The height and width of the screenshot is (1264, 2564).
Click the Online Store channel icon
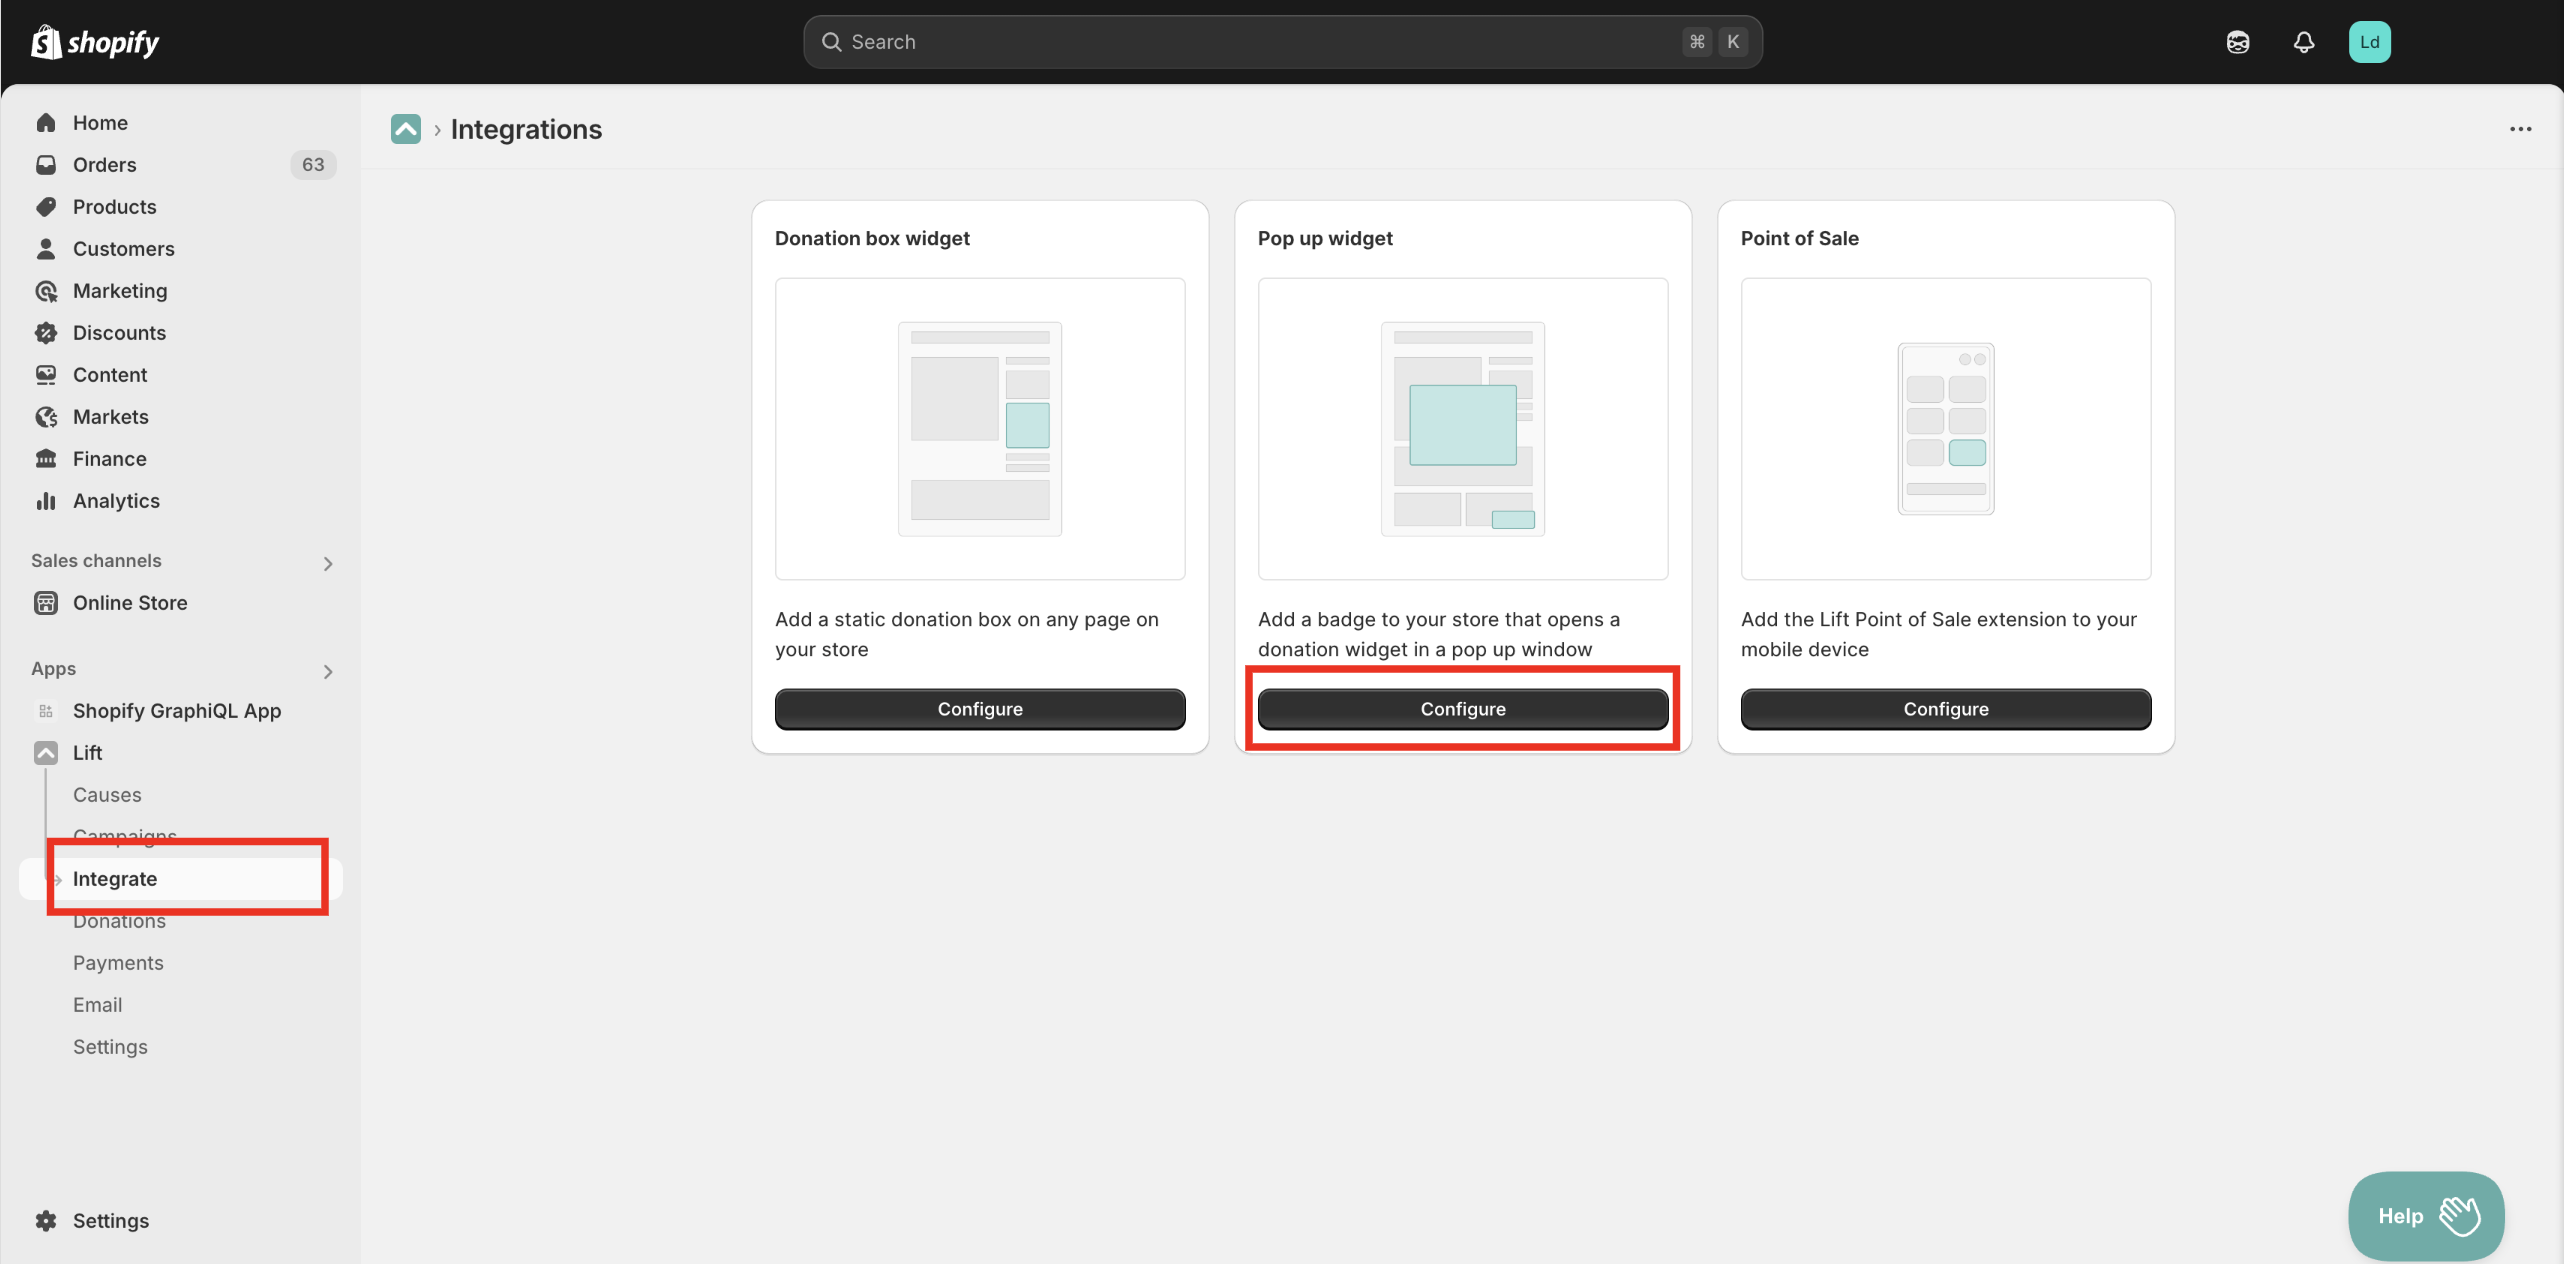(46, 603)
